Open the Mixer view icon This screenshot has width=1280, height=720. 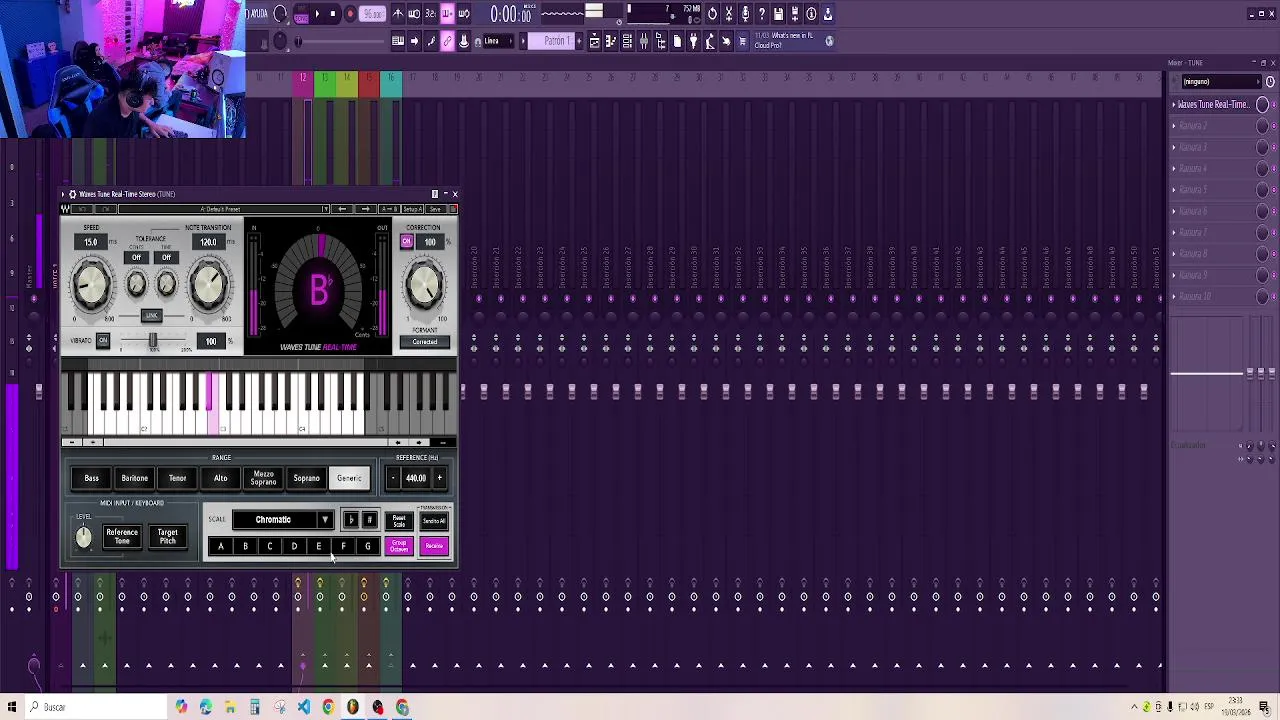coord(643,41)
